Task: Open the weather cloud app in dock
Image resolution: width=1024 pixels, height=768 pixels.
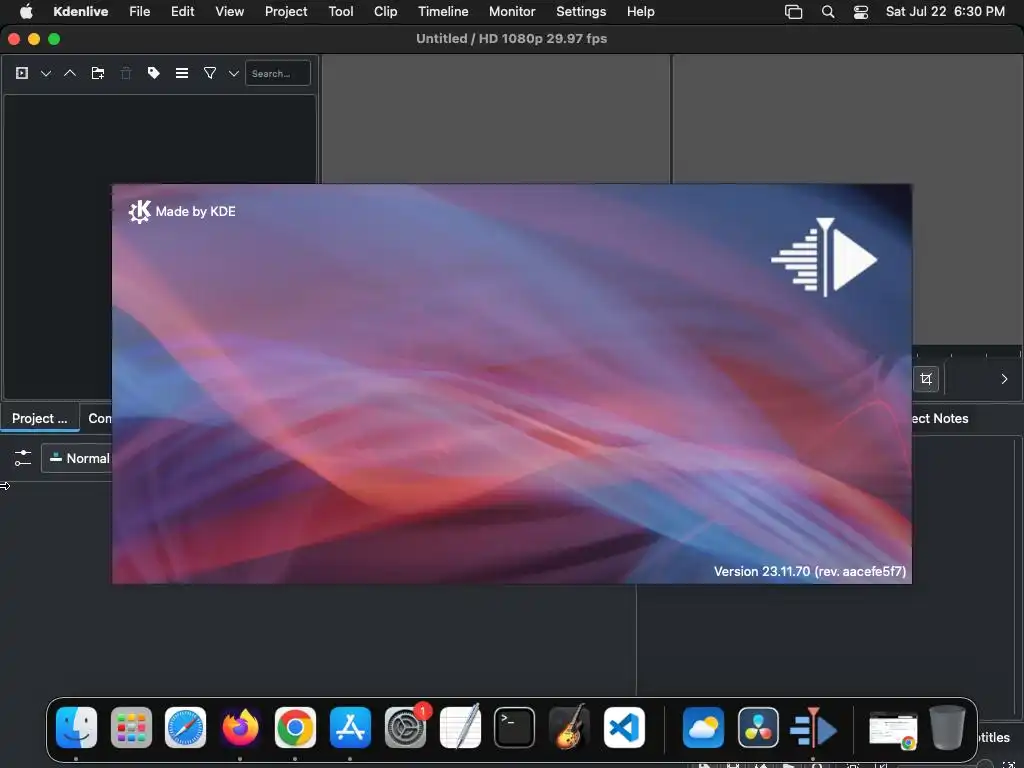Action: (703, 728)
